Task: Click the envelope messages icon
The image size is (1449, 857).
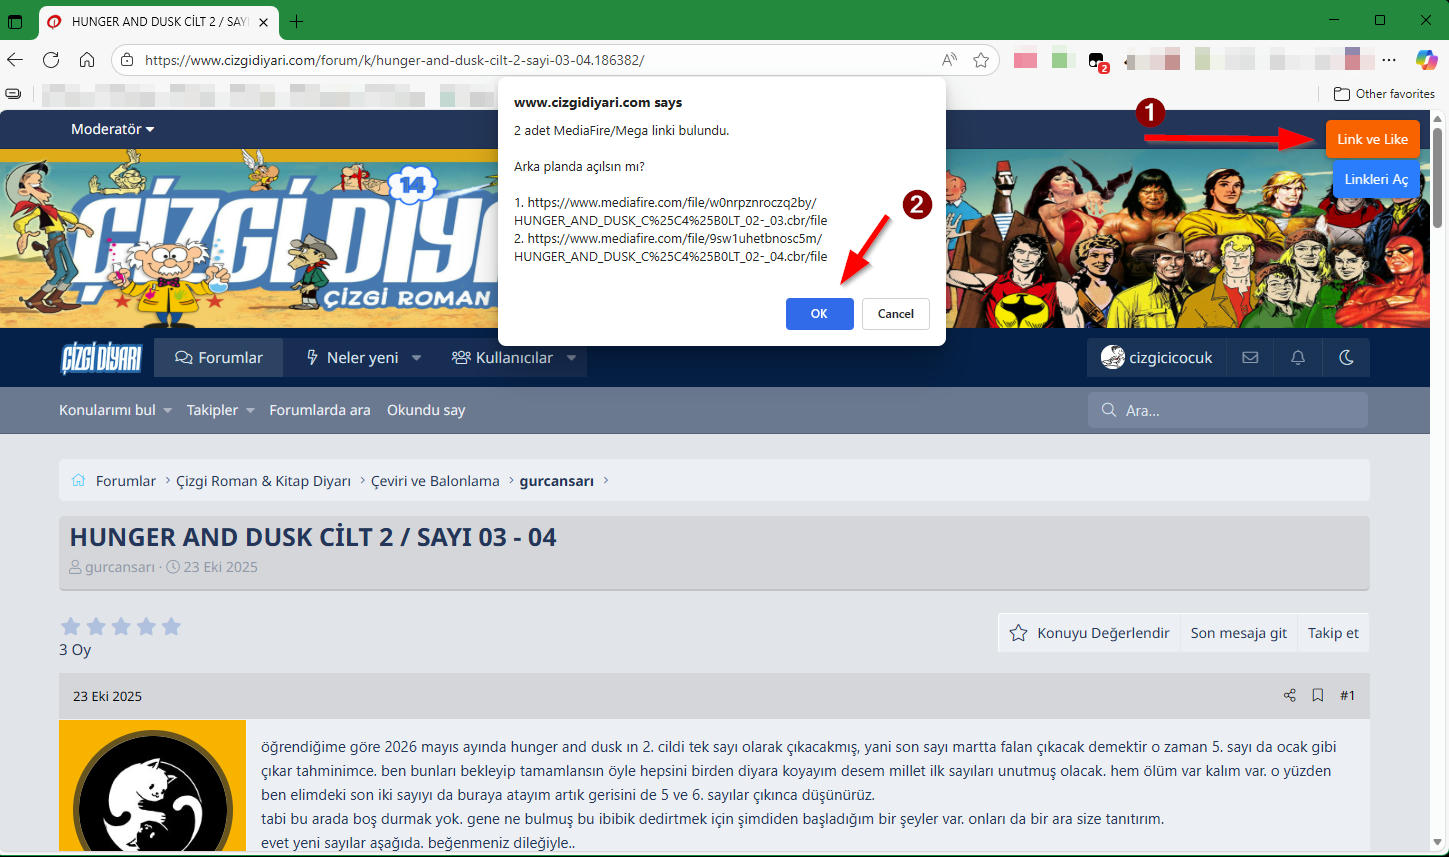Action: coord(1250,357)
